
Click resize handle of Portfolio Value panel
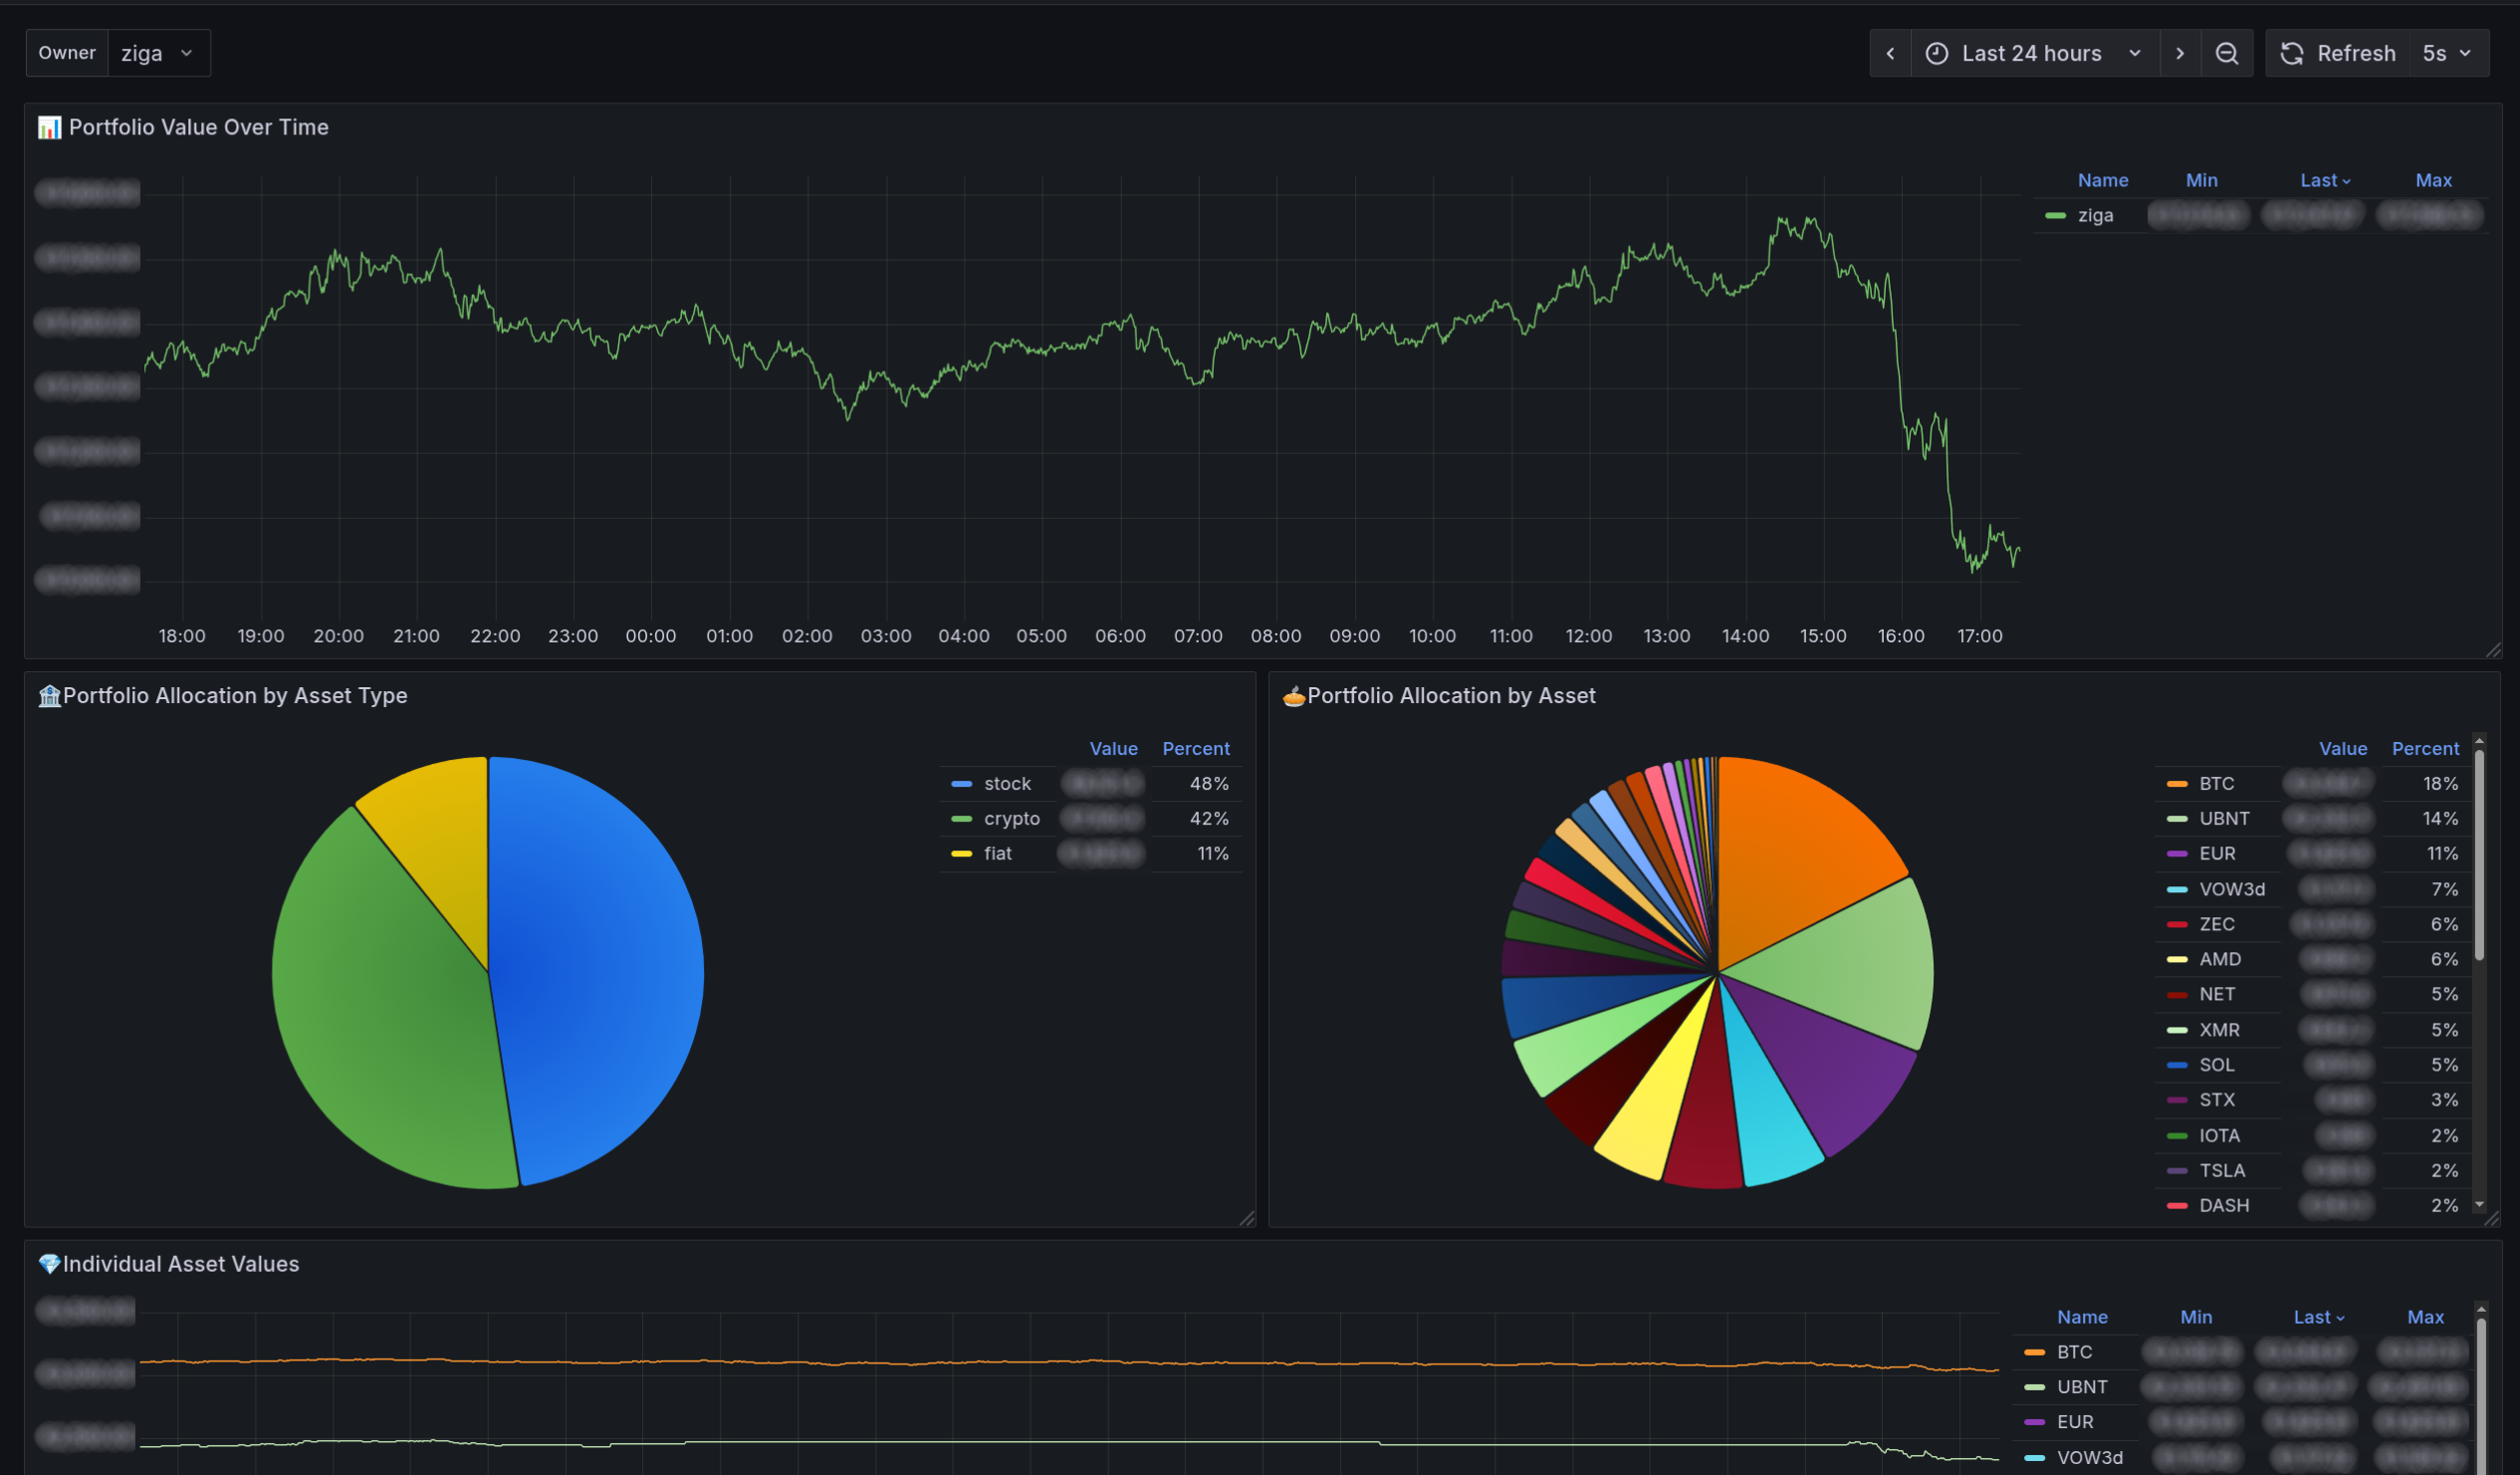[2493, 650]
